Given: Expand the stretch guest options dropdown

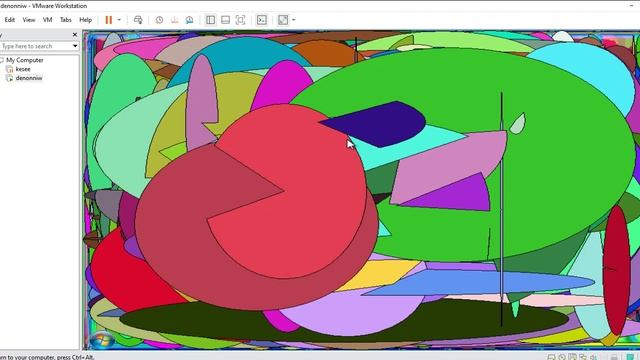Looking at the screenshot, I should pos(293,20).
